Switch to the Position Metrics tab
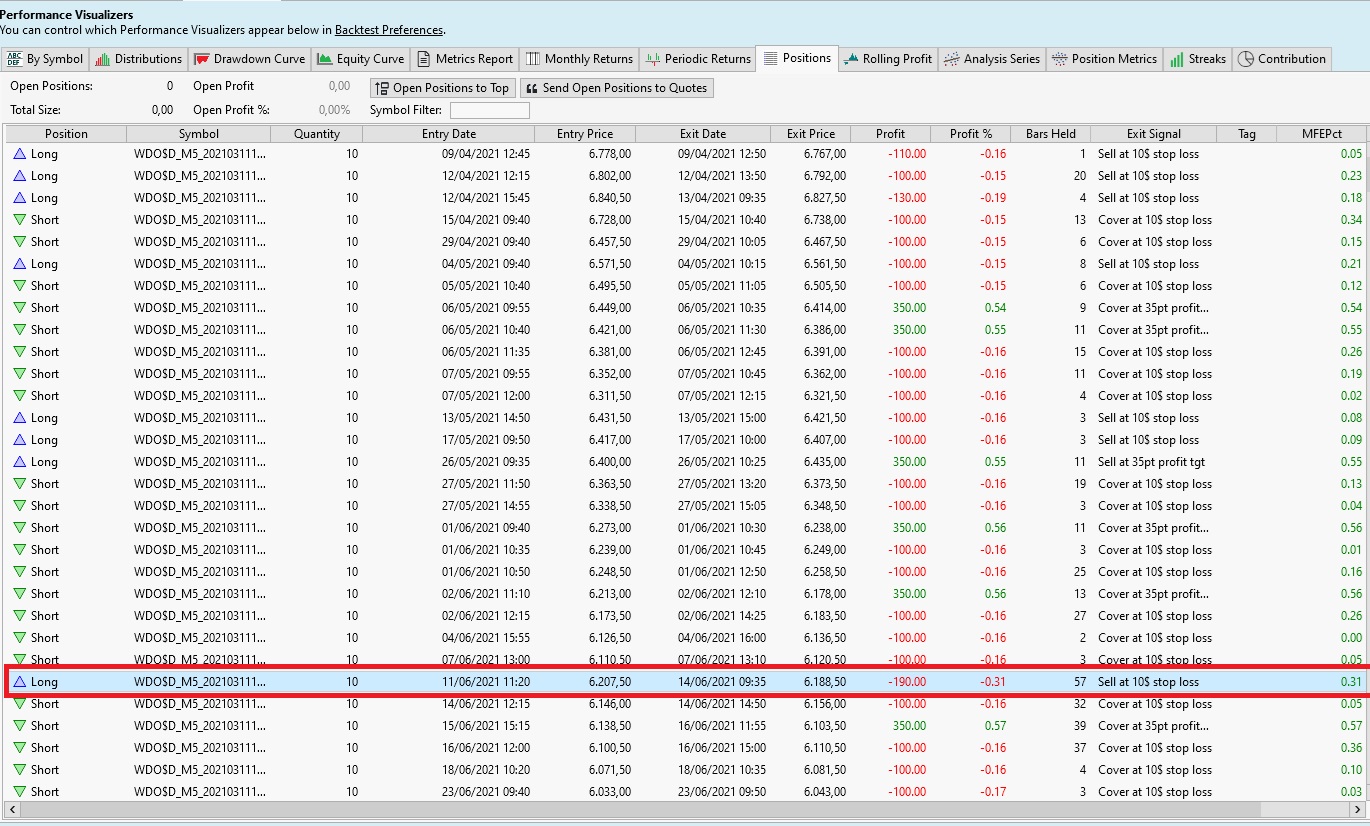Image resolution: width=1370 pixels, height=826 pixels. 1103,59
